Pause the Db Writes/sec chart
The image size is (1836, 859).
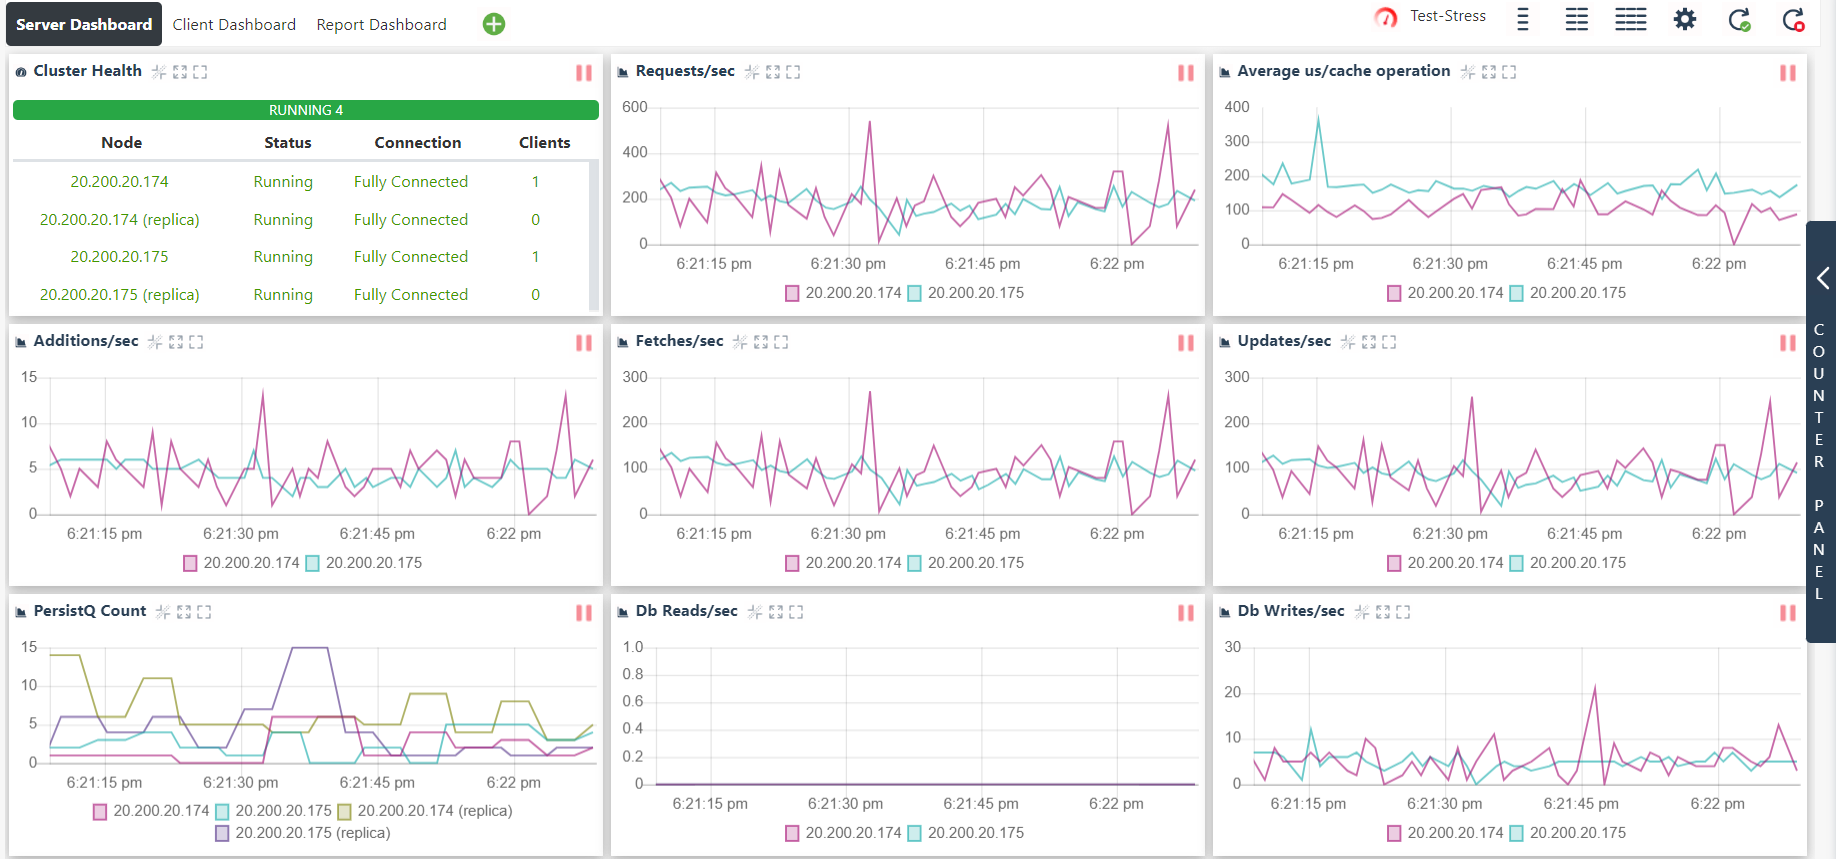[x=1788, y=613]
